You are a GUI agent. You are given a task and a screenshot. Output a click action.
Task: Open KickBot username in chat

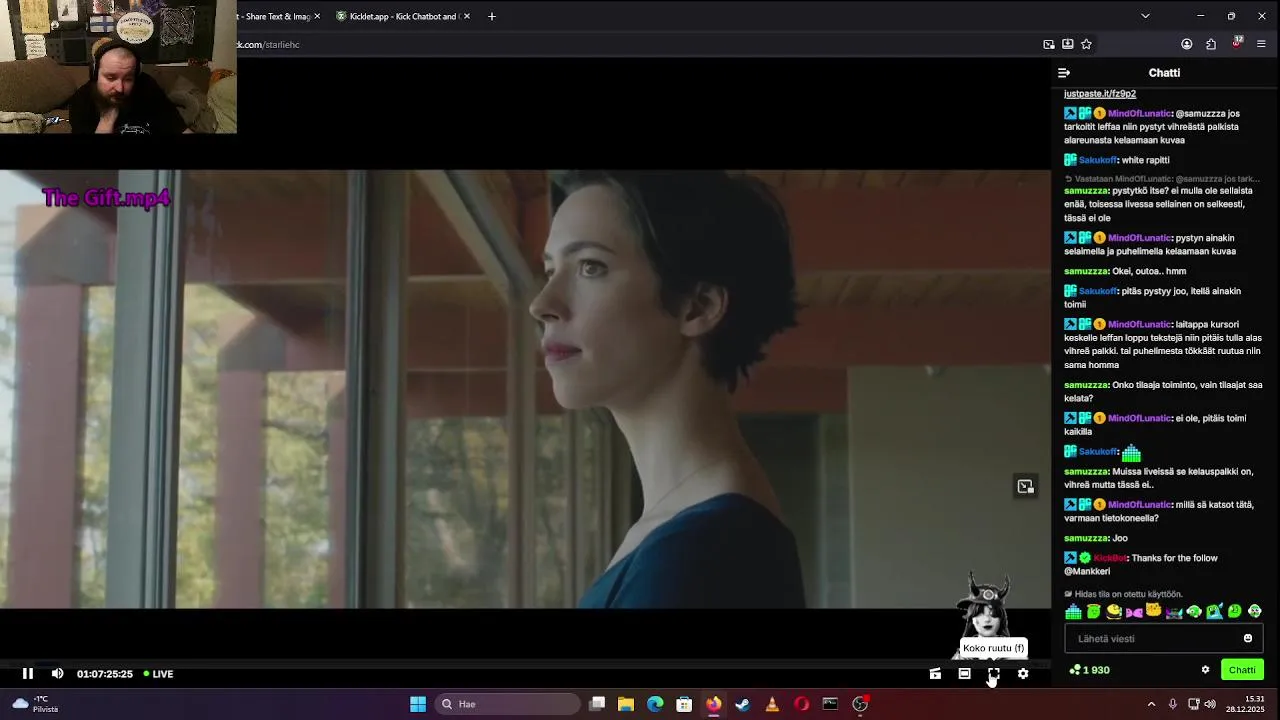[1110, 558]
